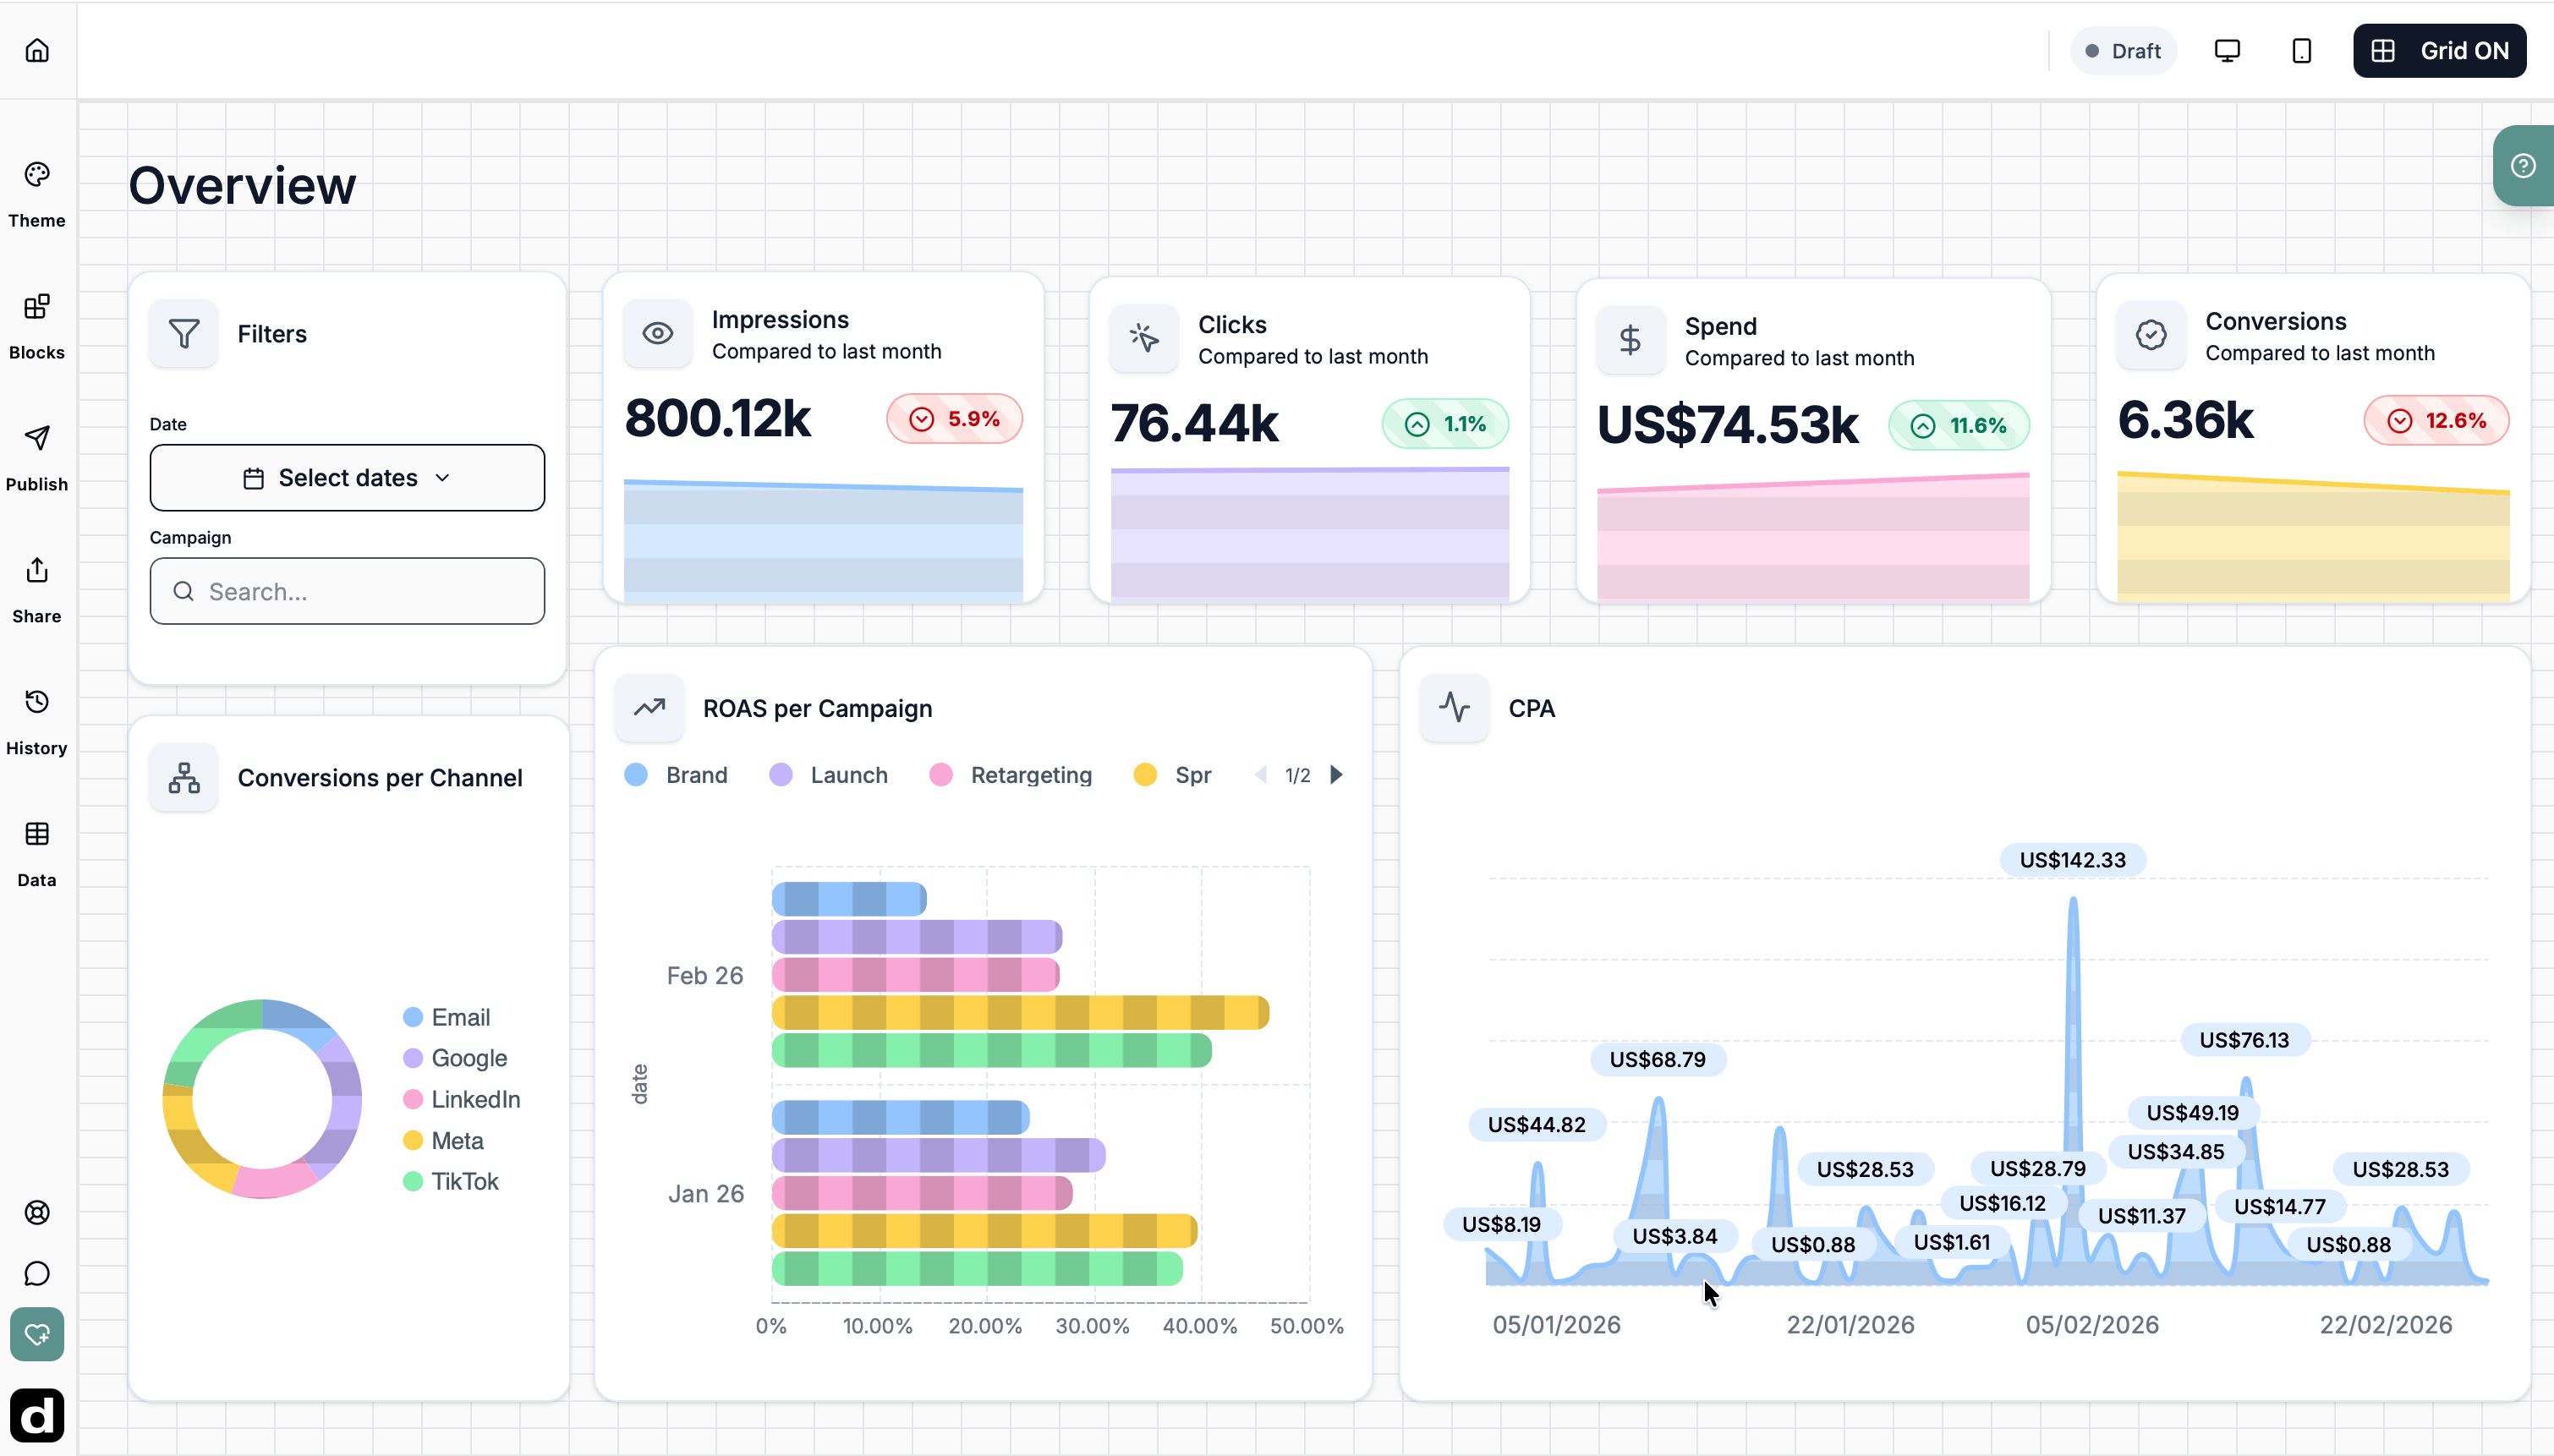Click the Filters funnel icon
This screenshot has width=2554, height=1456.
point(184,334)
